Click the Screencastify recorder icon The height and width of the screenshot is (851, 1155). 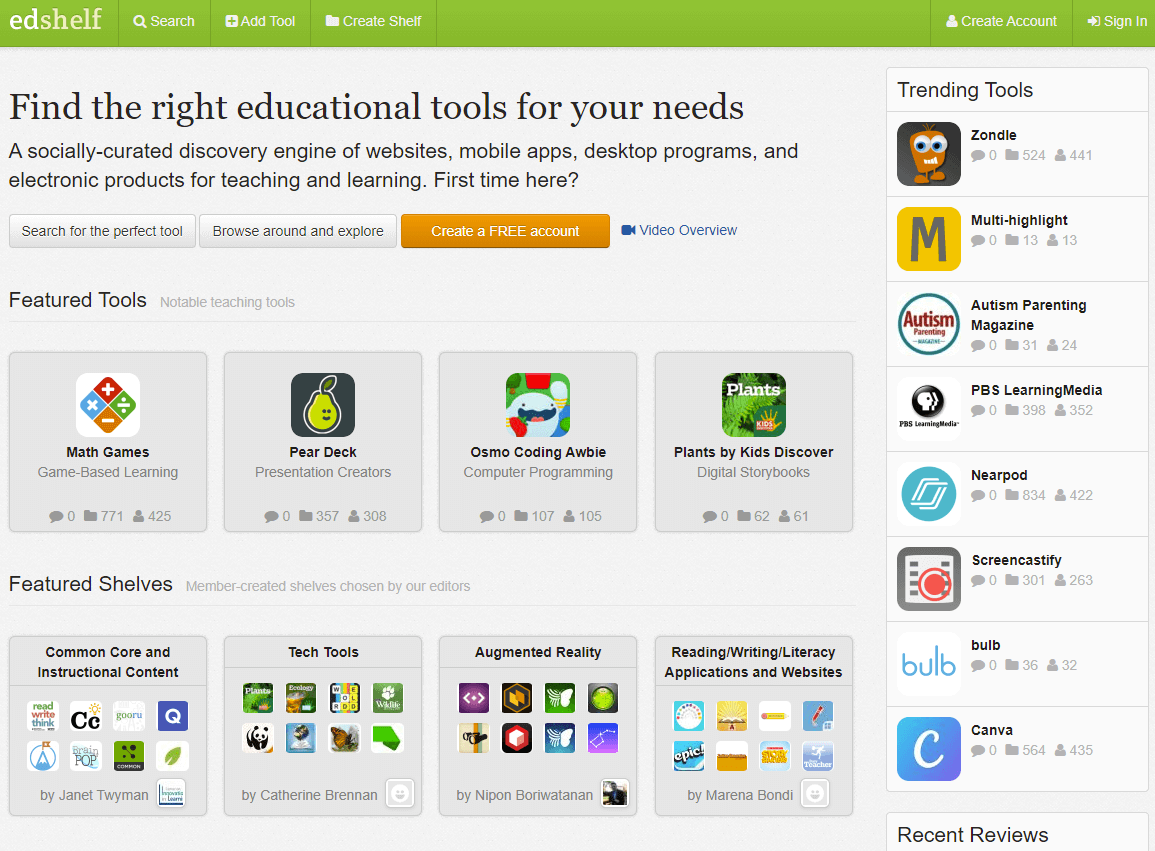[x=929, y=579]
